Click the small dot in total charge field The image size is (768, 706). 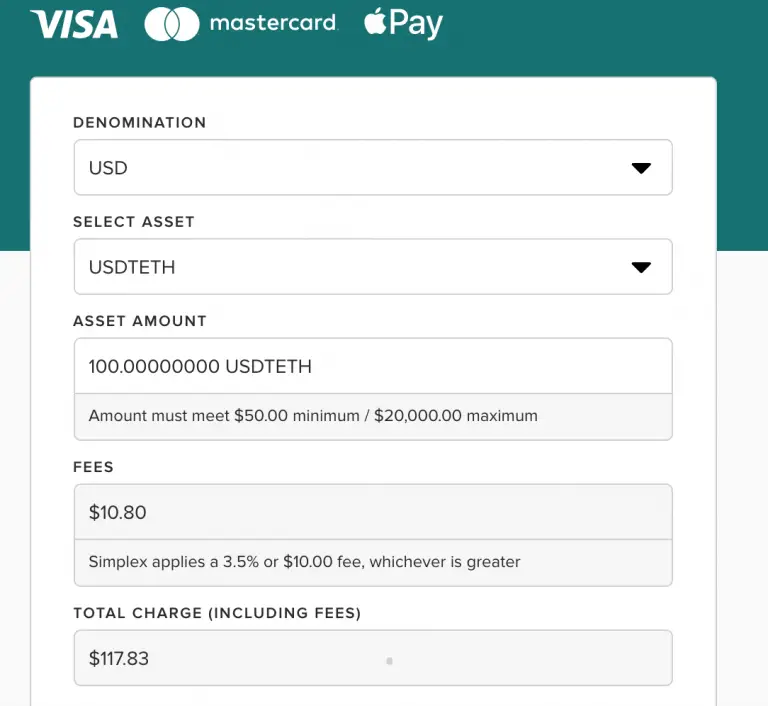click(x=389, y=661)
